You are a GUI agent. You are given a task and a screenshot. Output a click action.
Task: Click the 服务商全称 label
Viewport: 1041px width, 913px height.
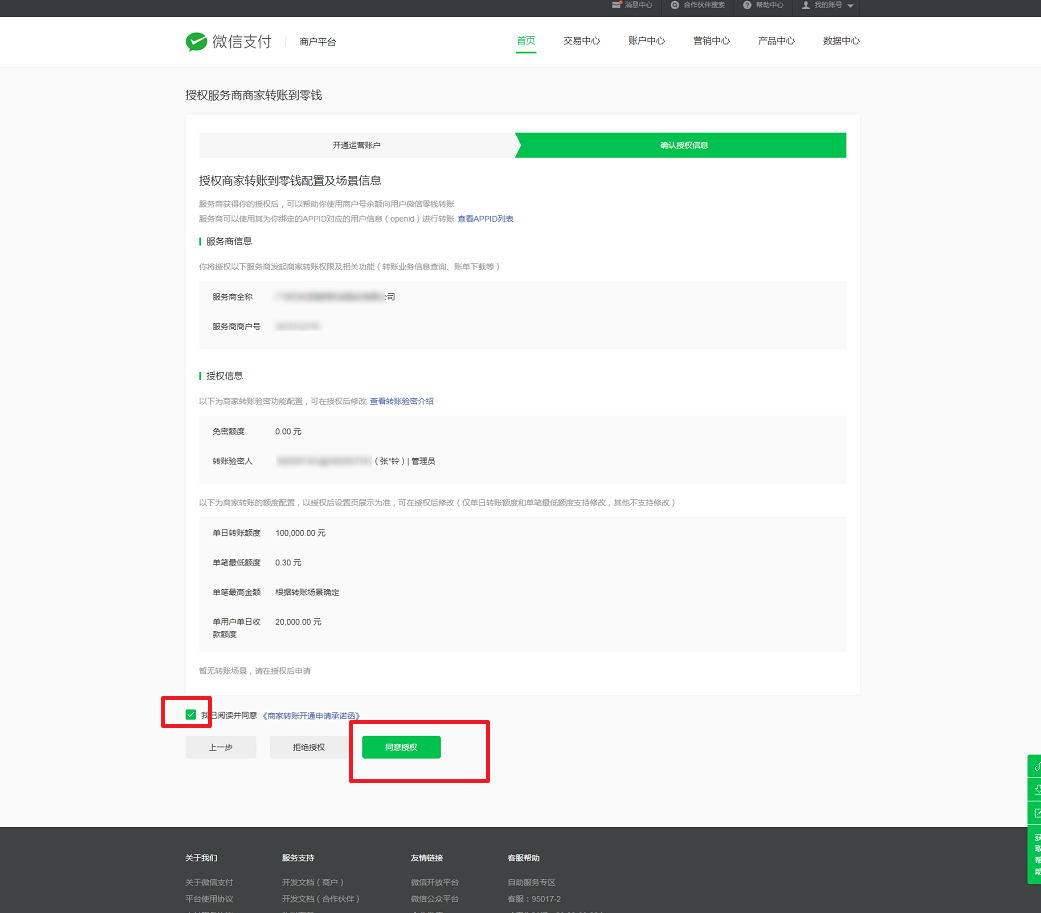(232, 297)
